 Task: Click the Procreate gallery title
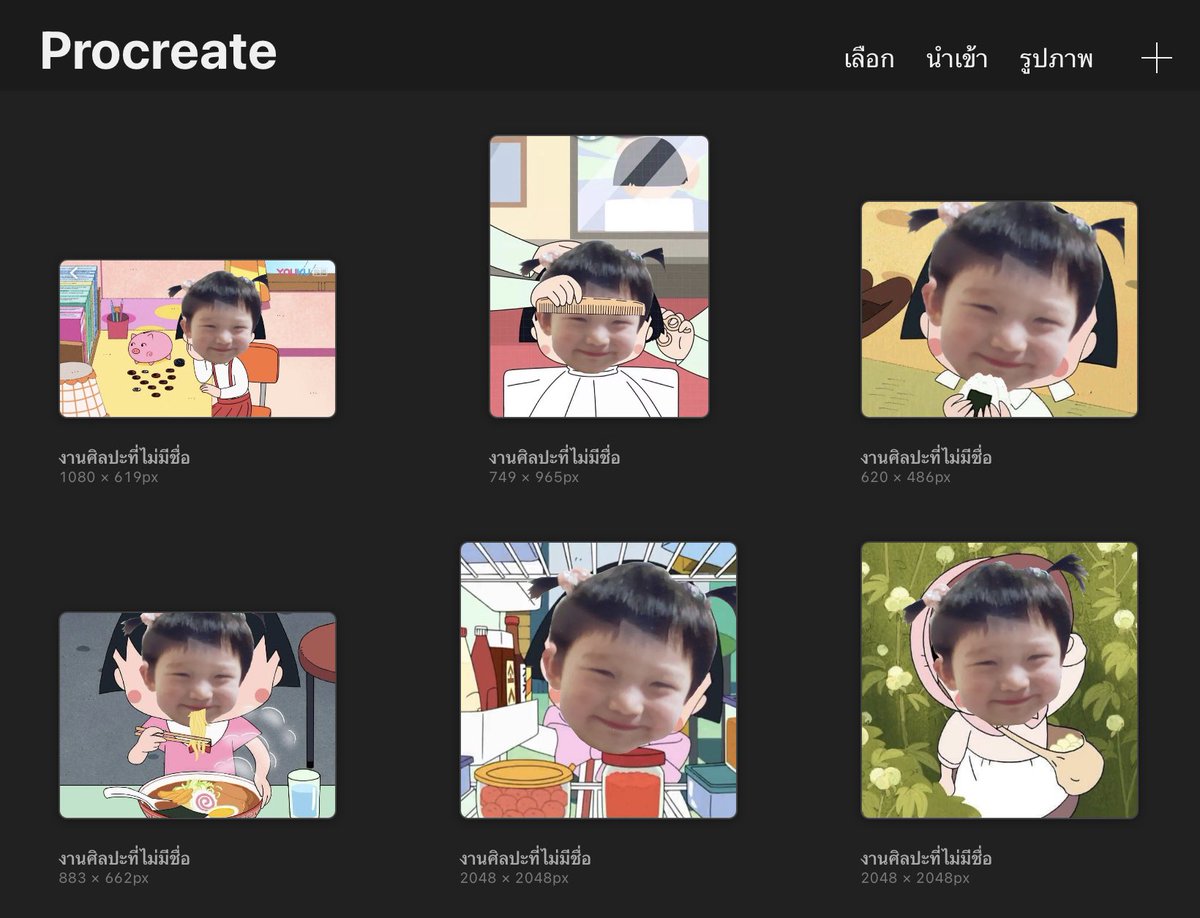click(158, 50)
